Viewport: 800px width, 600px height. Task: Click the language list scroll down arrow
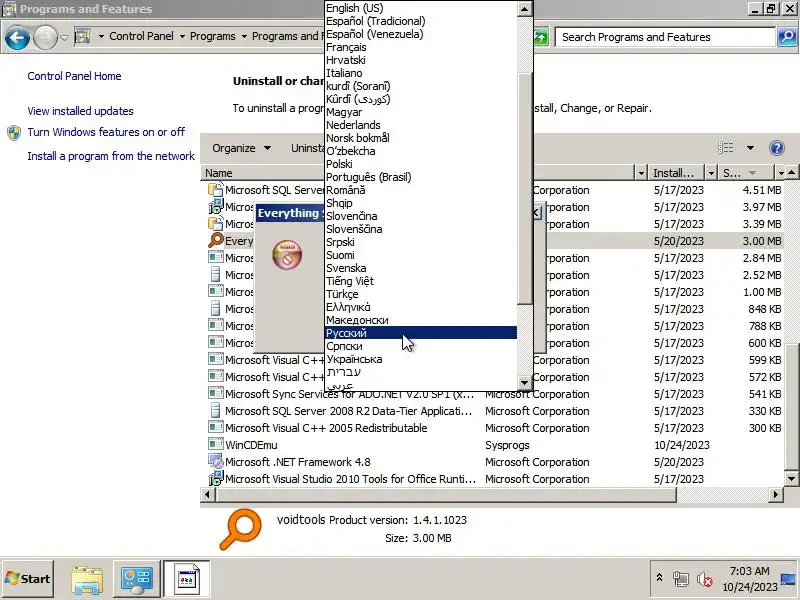coord(524,382)
